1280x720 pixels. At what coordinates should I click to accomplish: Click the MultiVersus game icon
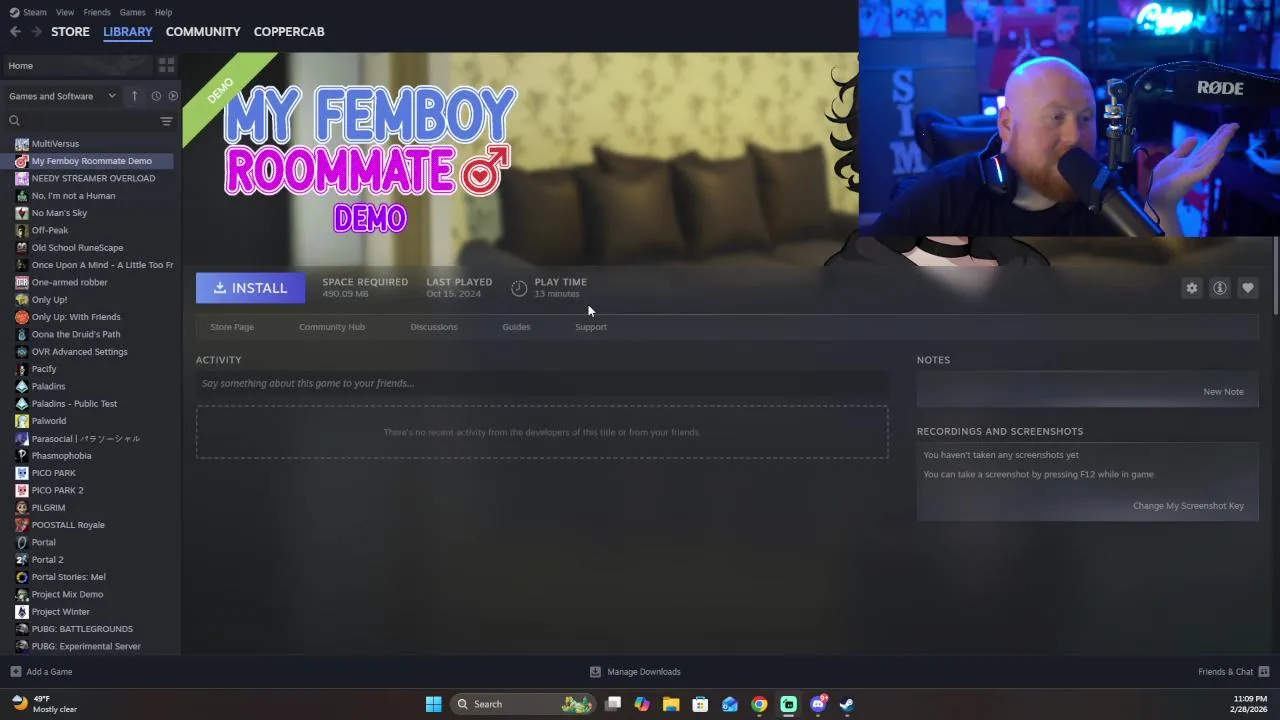click(22, 144)
